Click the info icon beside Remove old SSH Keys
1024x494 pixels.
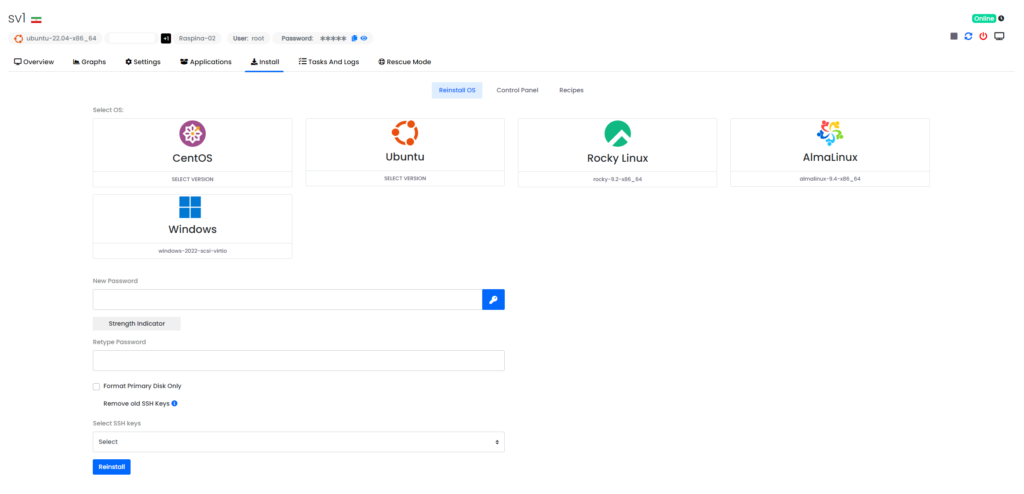[x=174, y=404]
